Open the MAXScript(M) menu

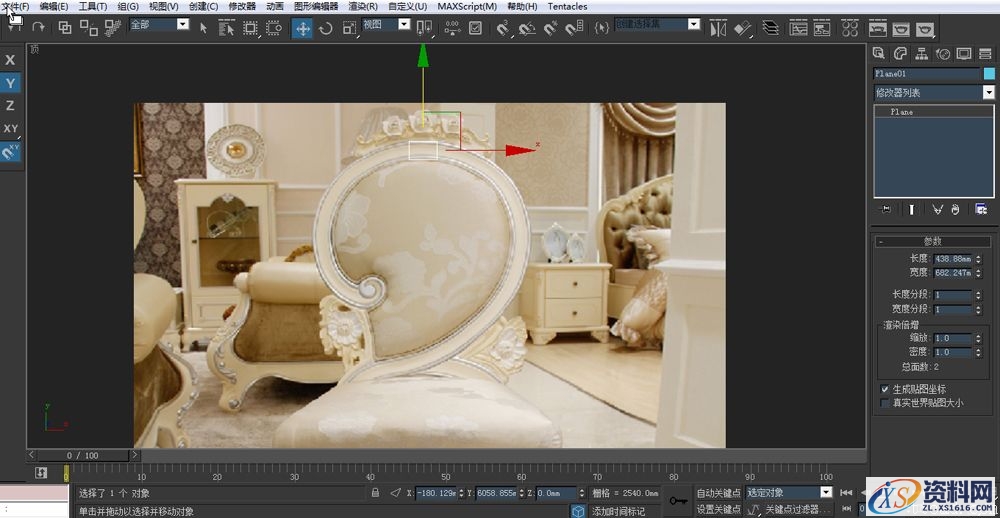pyautogui.click(x=467, y=6)
